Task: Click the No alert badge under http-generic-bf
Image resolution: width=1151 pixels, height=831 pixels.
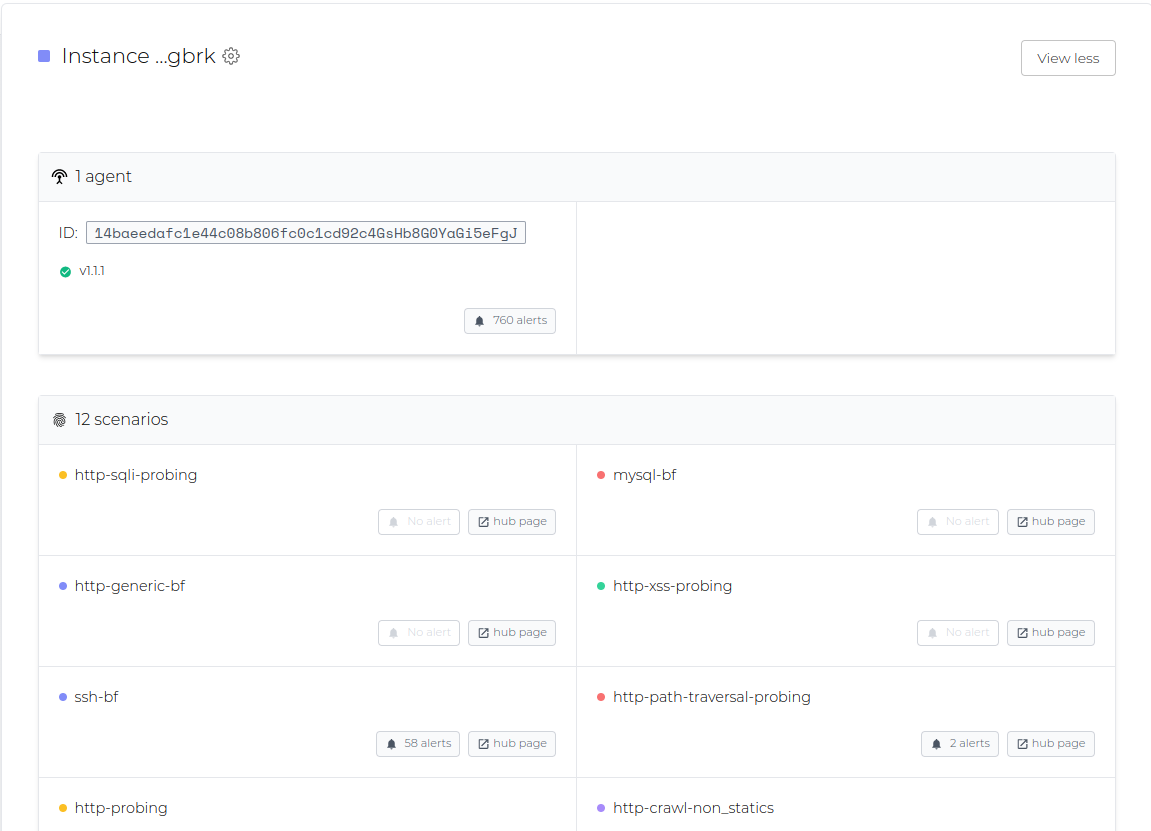Action: pos(418,632)
